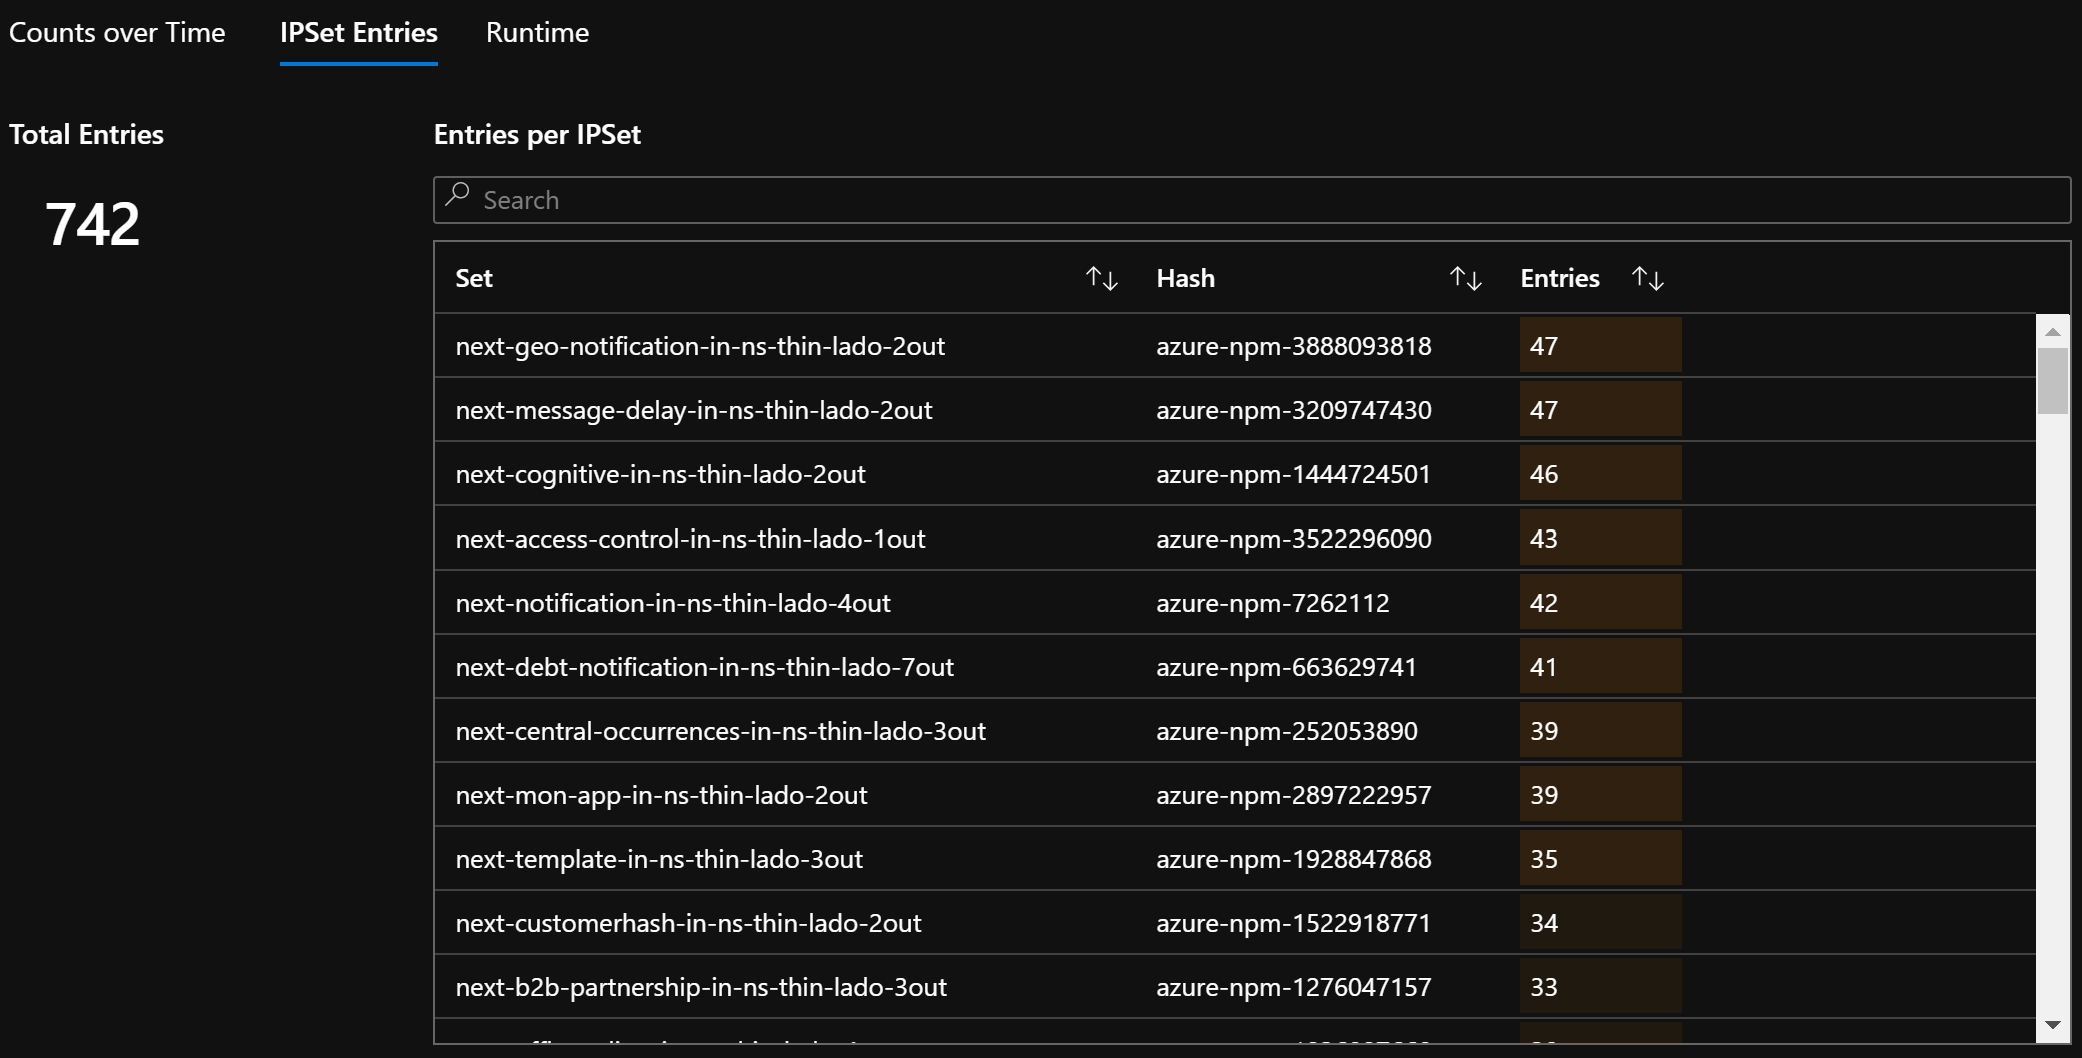
Task: Sort table by Hash column arrows
Action: (x=1465, y=278)
